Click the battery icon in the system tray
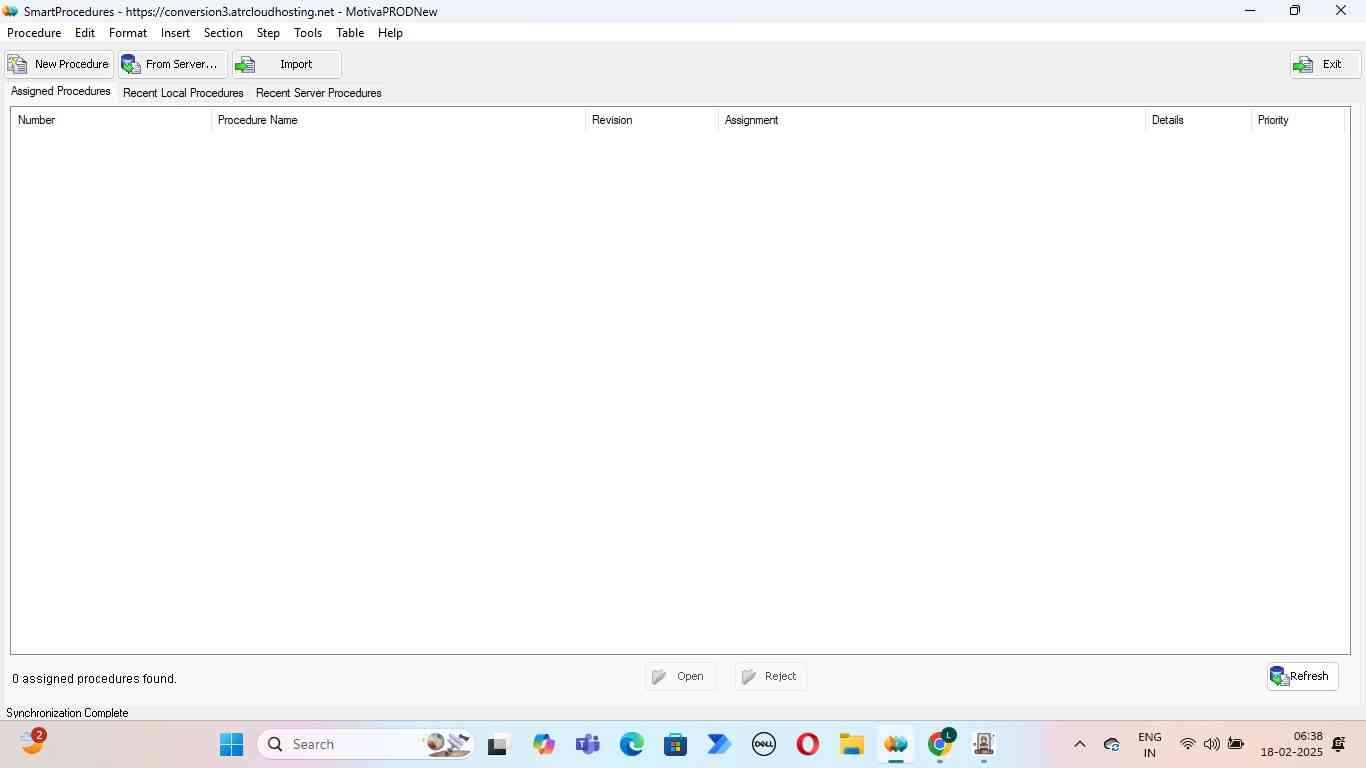The image size is (1366, 768). click(x=1236, y=745)
